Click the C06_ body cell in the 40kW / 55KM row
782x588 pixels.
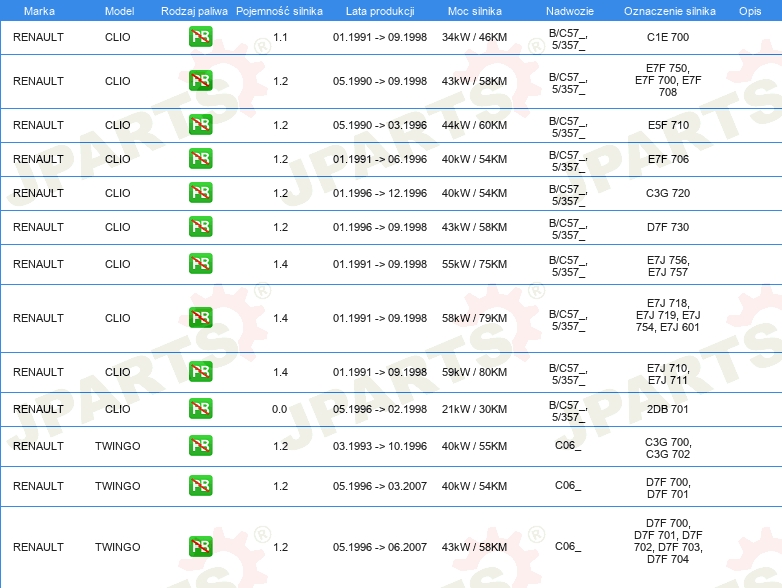568,445
